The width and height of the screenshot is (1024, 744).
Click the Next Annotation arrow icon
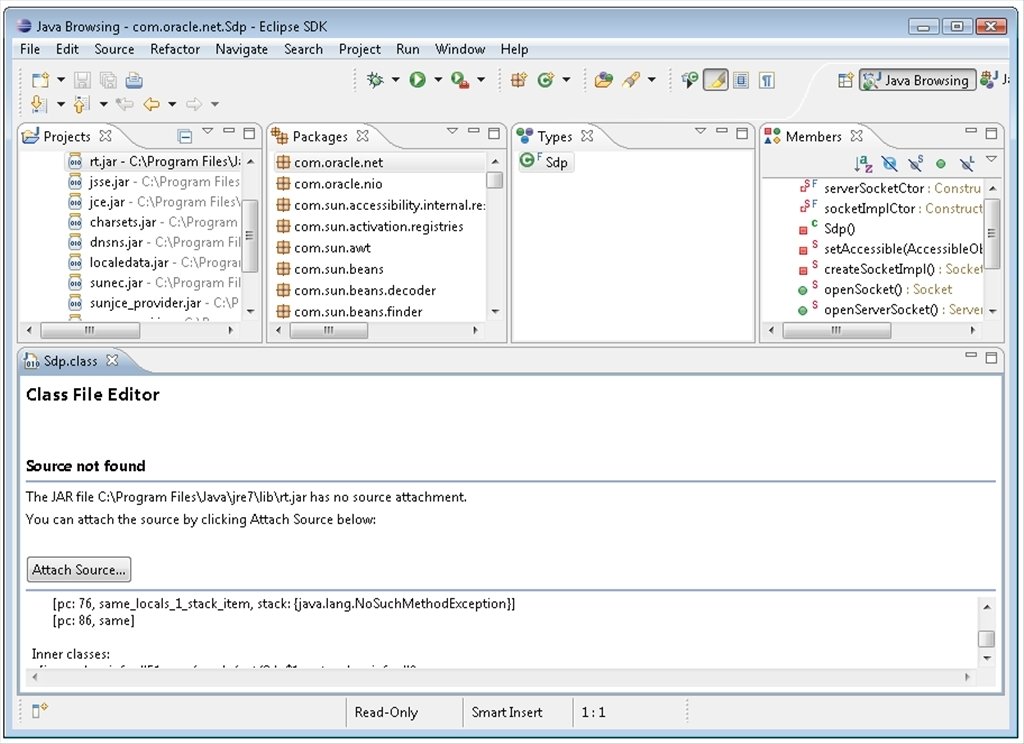[x=39, y=104]
